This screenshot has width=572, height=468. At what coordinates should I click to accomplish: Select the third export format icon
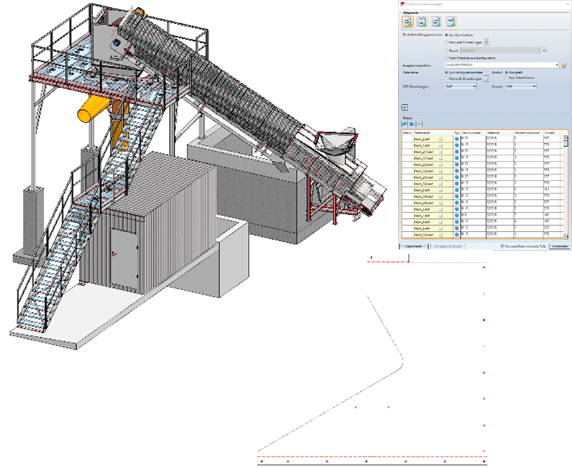(437, 22)
